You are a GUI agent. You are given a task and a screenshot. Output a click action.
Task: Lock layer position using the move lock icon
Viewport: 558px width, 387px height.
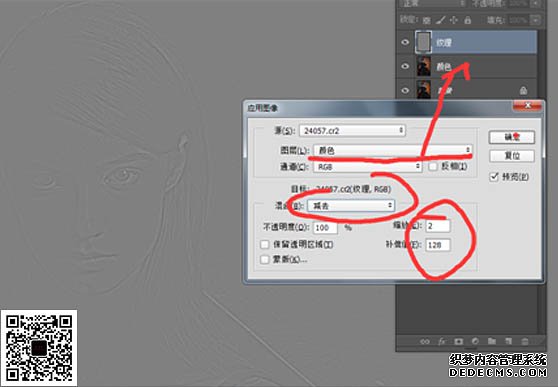tap(453, 20)
